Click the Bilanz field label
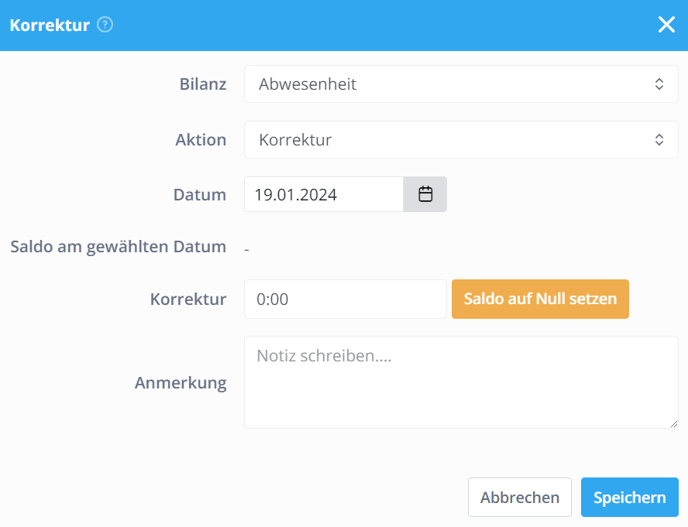The height and width of the screenshot is (527, 688). point(203,84)
